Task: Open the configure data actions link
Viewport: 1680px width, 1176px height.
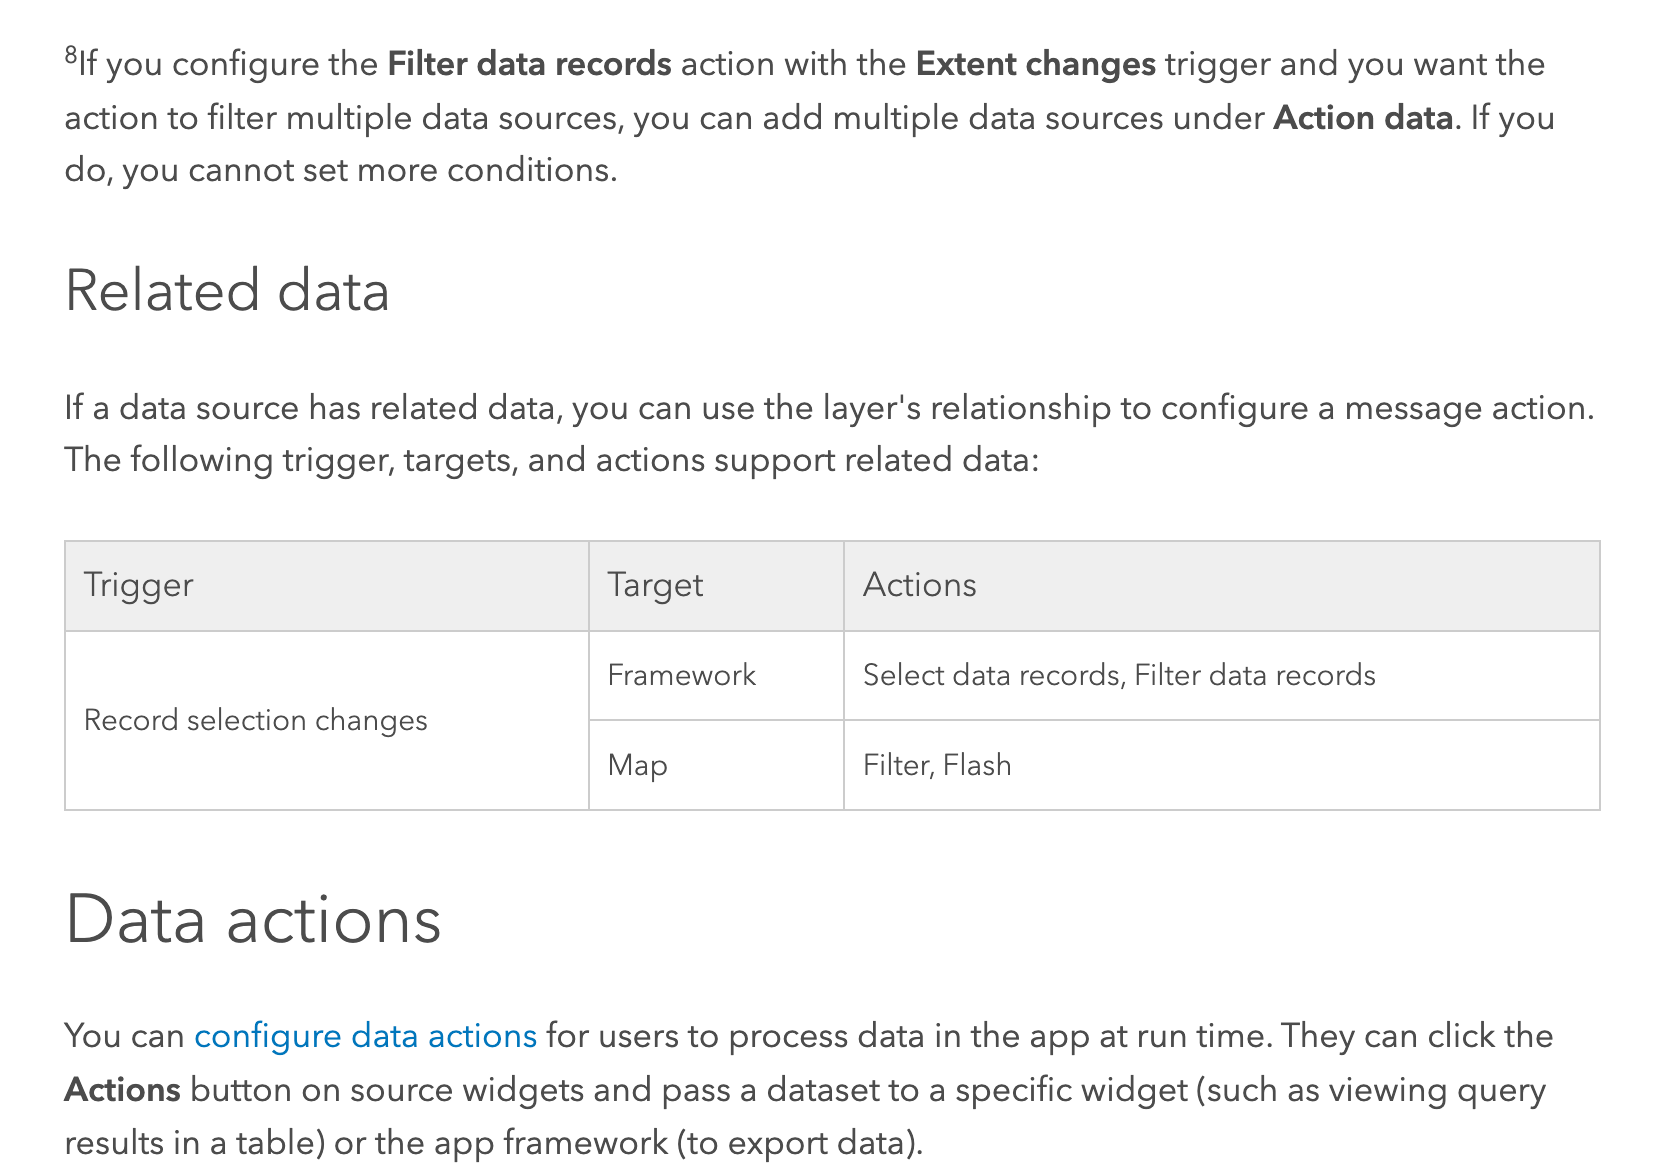Action: (365, 1036)
